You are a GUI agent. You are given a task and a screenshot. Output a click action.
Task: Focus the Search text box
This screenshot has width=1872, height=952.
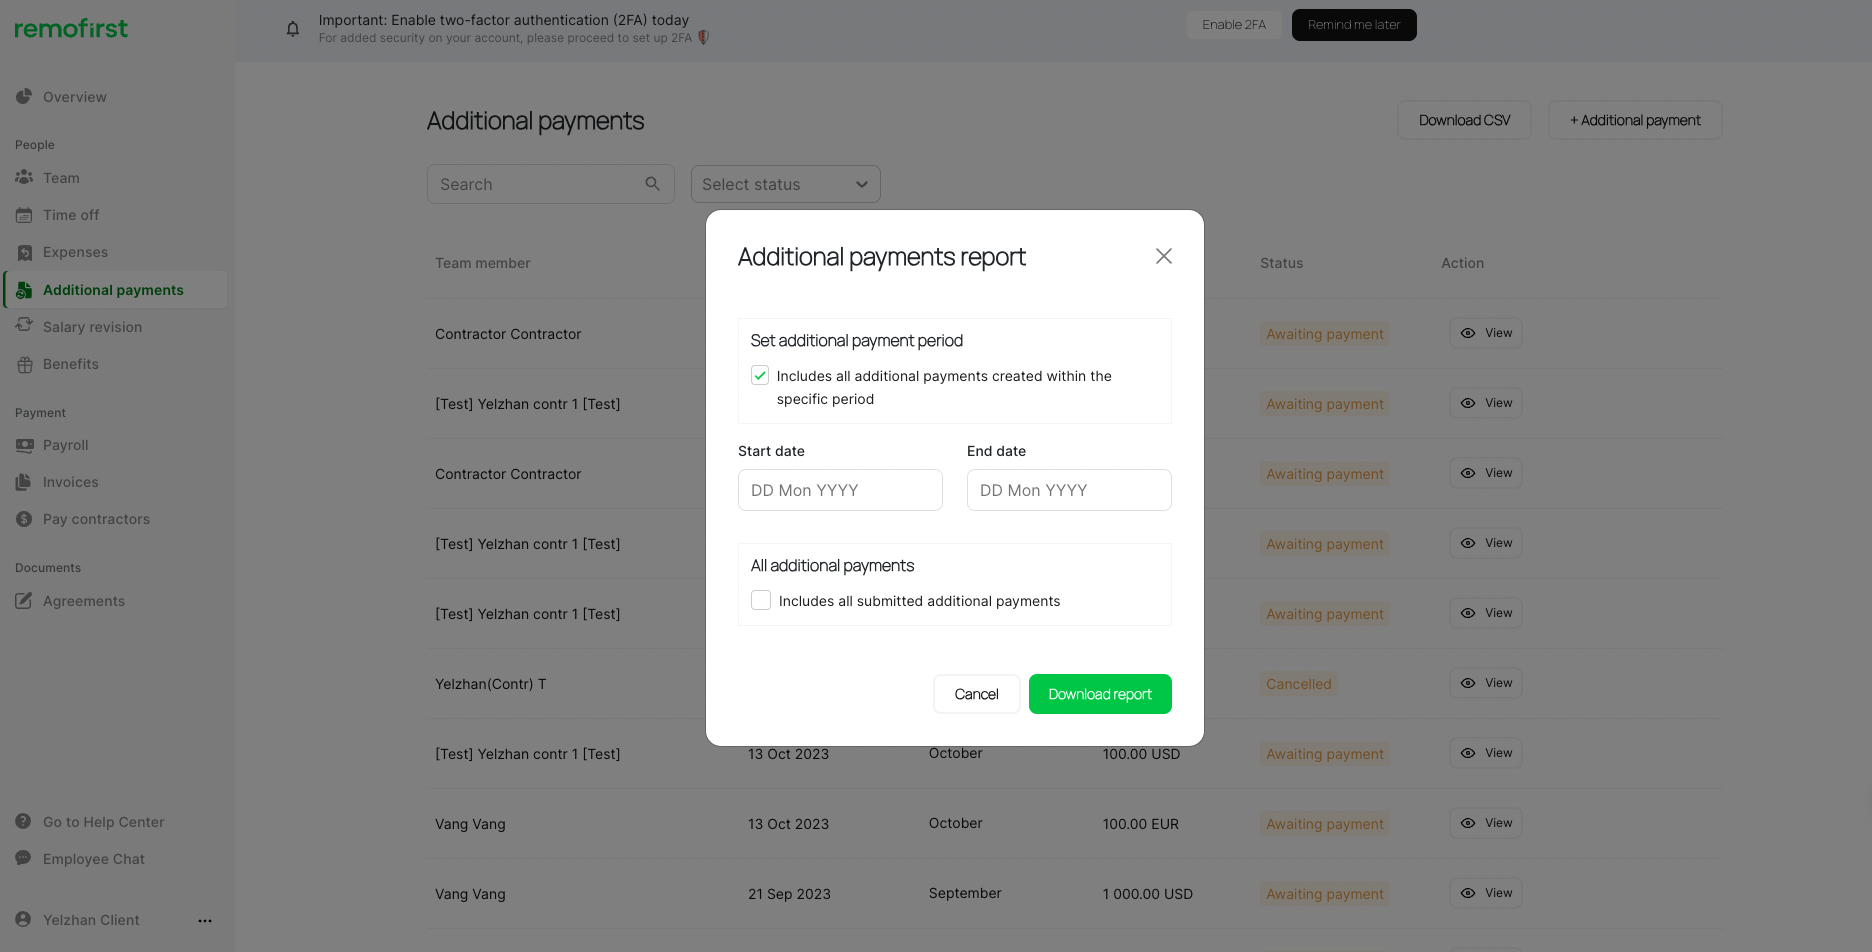point(551,184)
